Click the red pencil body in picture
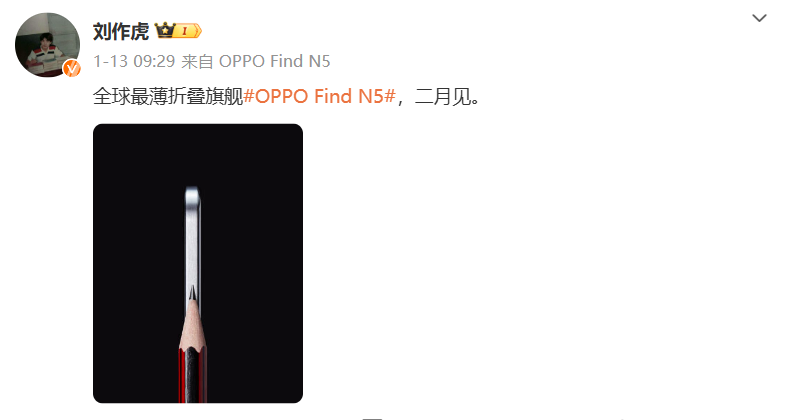Screen dimensions: 788x420 click(193, 374)
